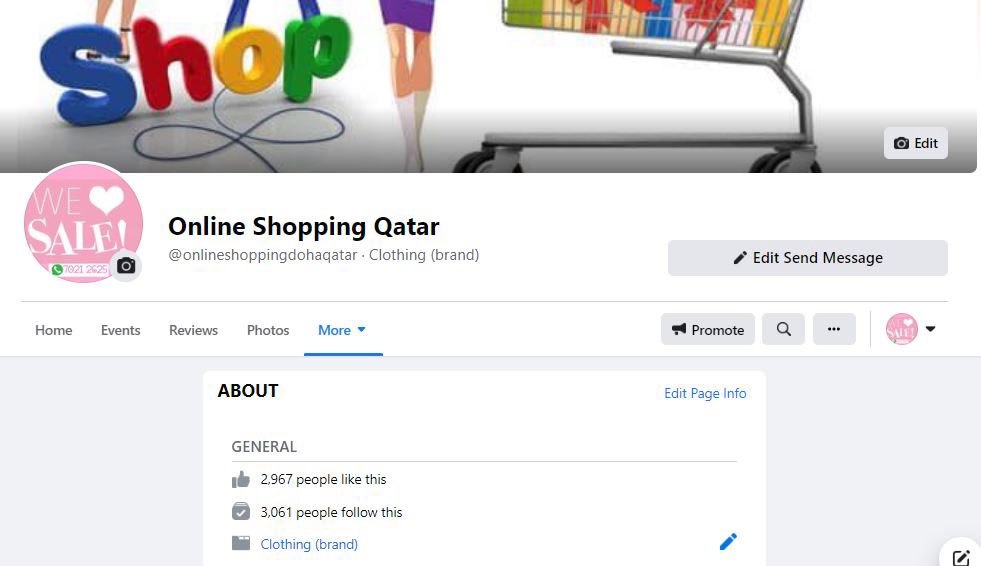Open the Events tab
This screenshot has width=981, height=566.
point(121,330)
